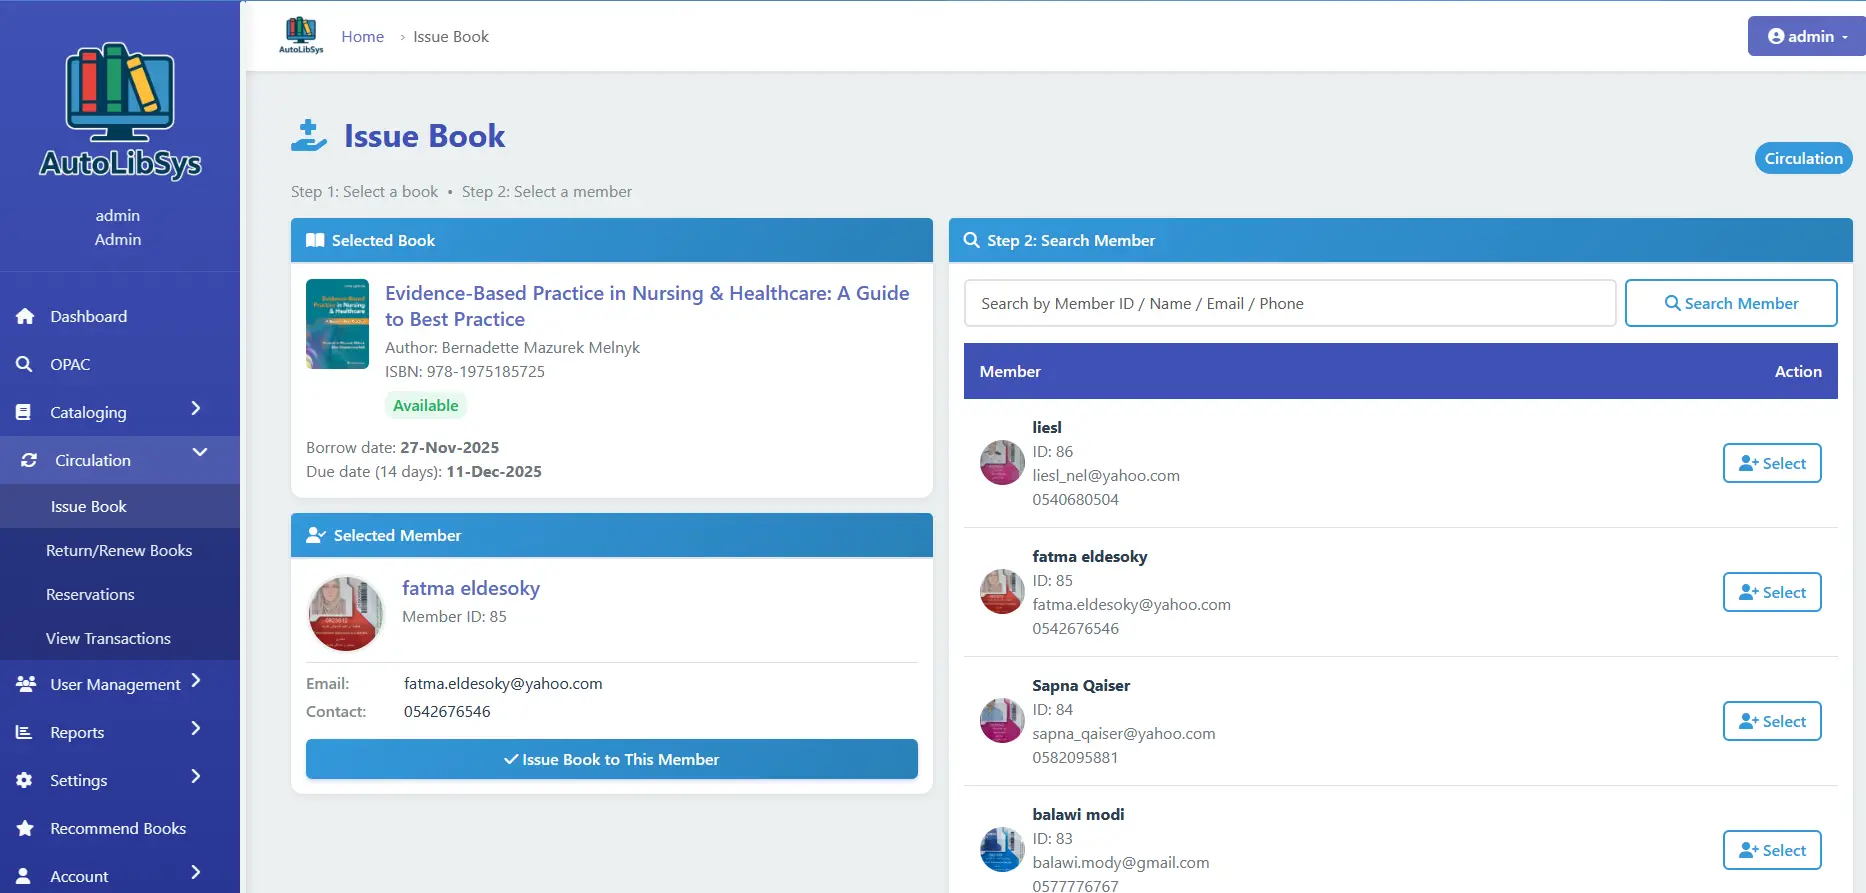The width and height of the screenshot is (1866, 893).
Task: Collapse the Circulation menu chevron
Action: (x=200, y=452)
